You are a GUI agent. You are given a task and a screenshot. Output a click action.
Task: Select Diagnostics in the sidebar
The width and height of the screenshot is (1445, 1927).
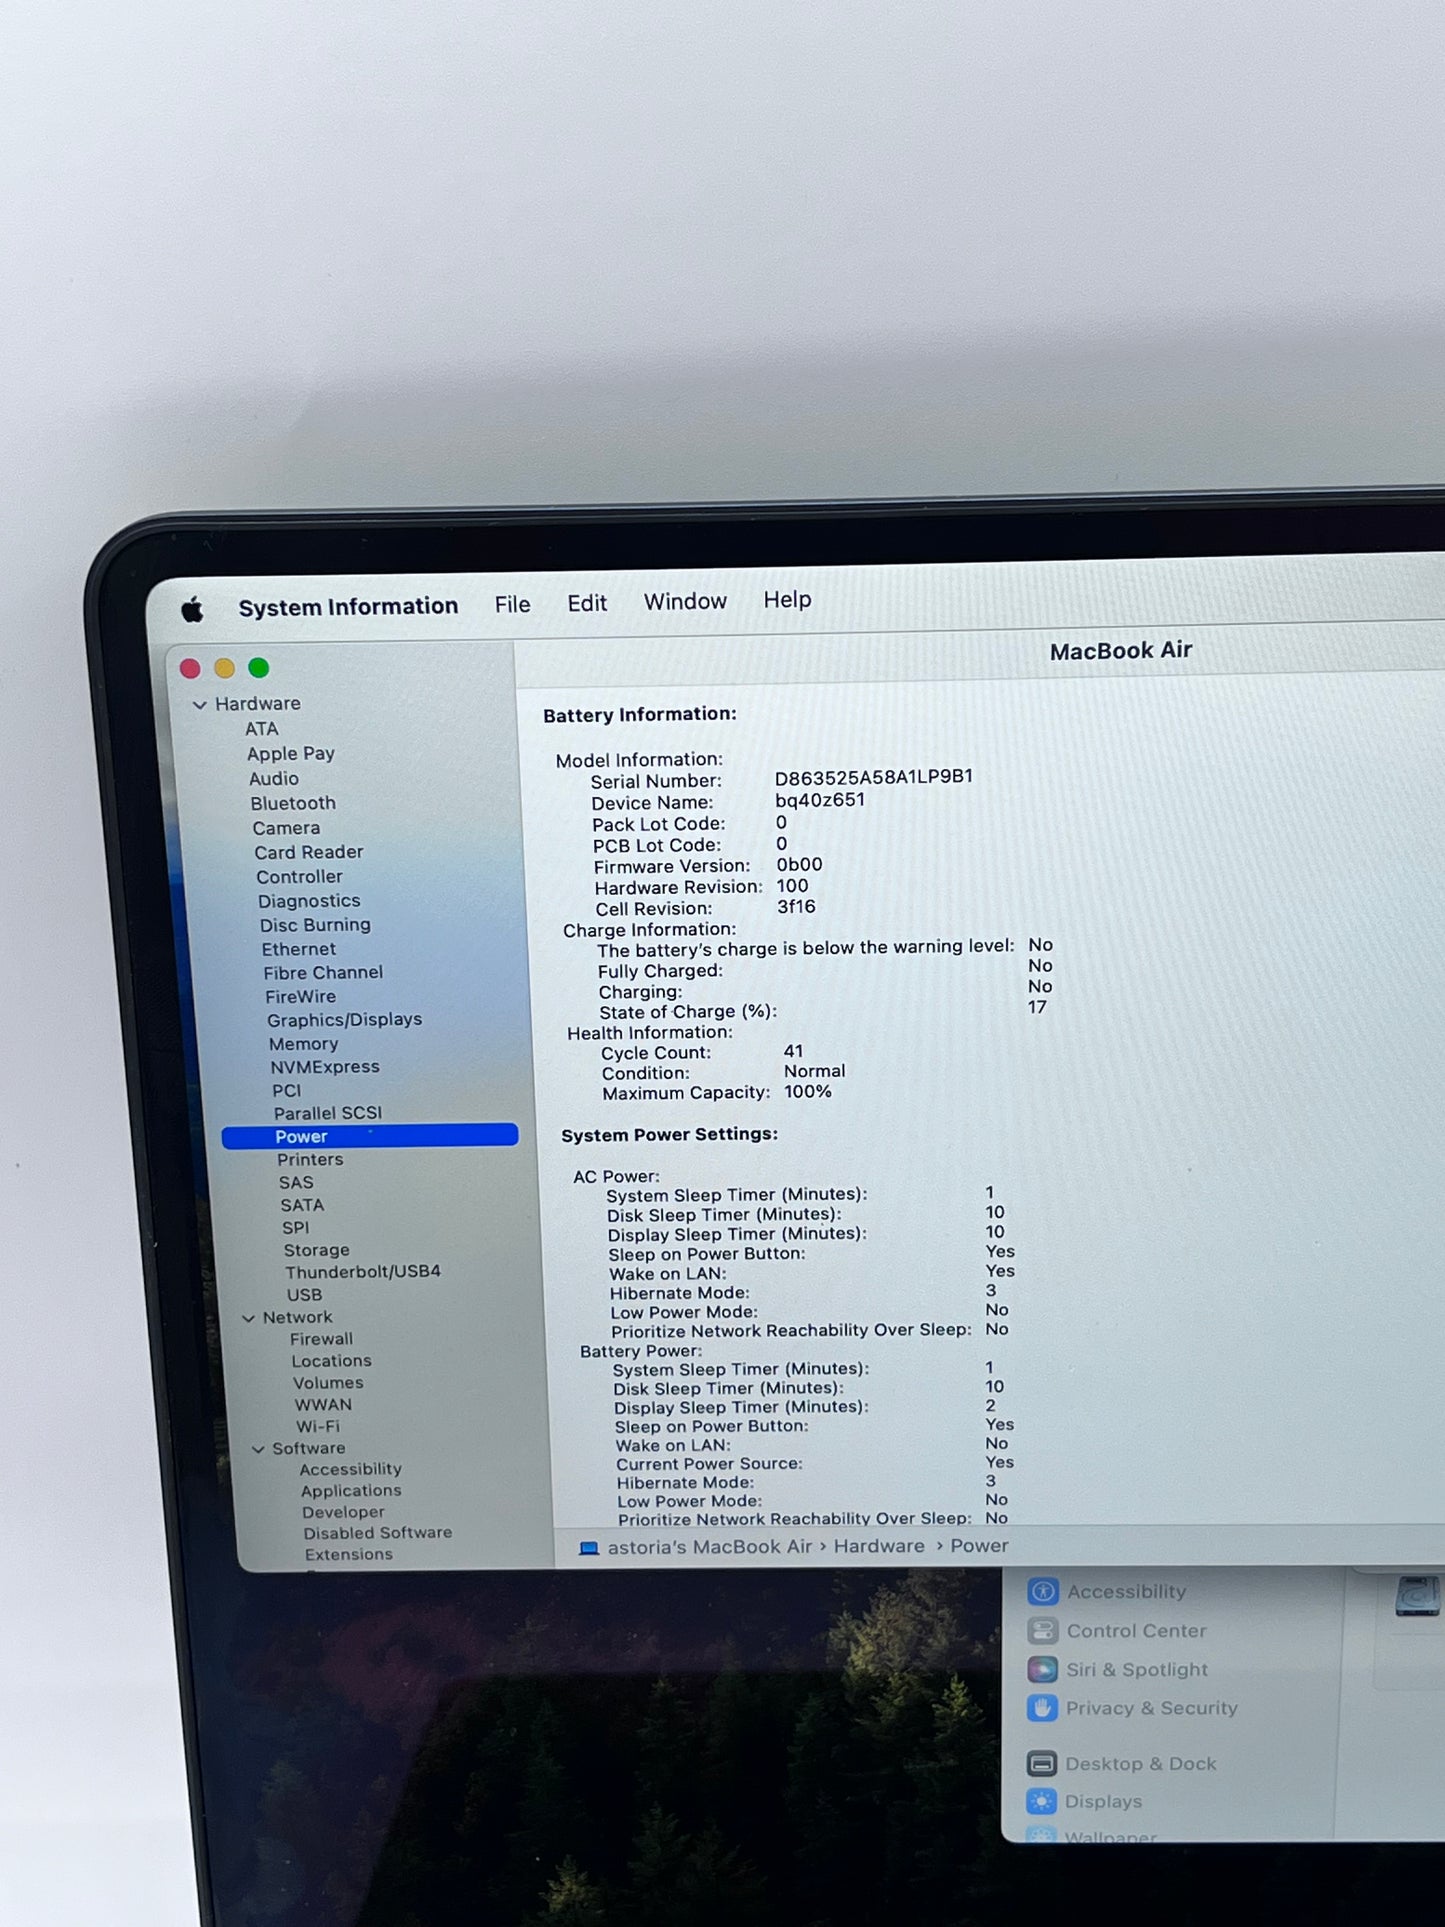click(x=309, y=901)
